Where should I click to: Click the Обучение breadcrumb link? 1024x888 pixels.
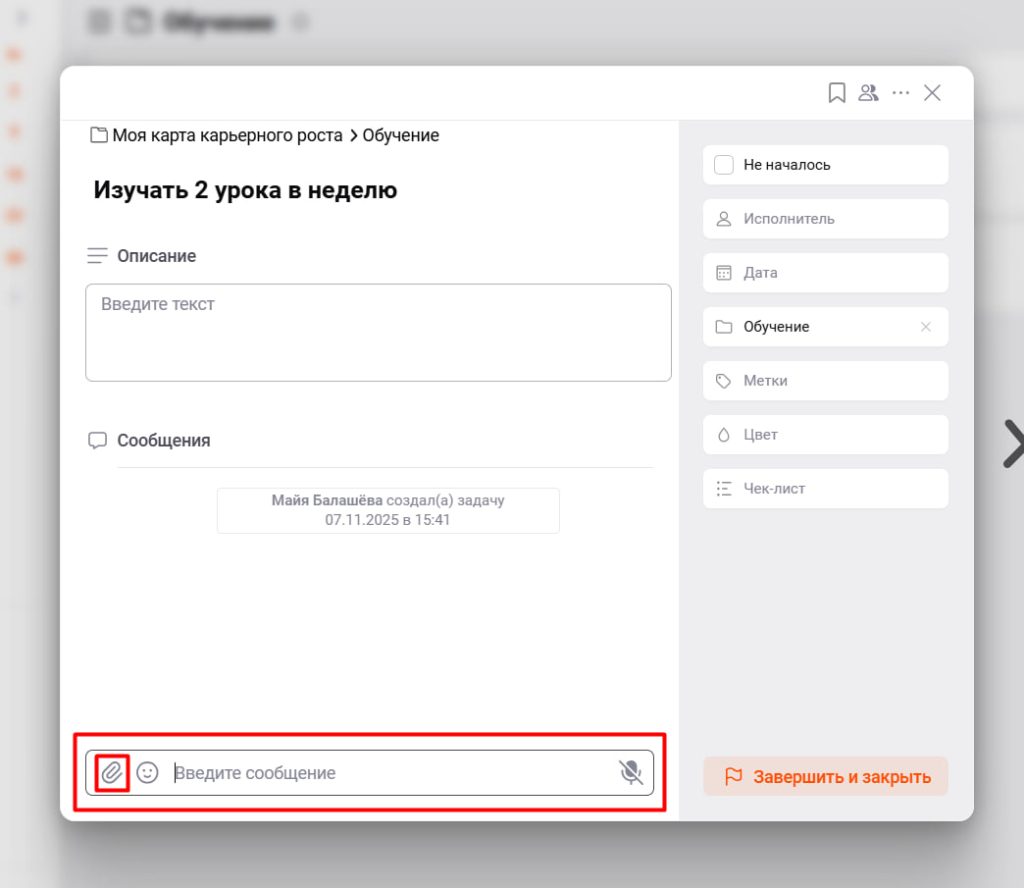coord(400,135)
